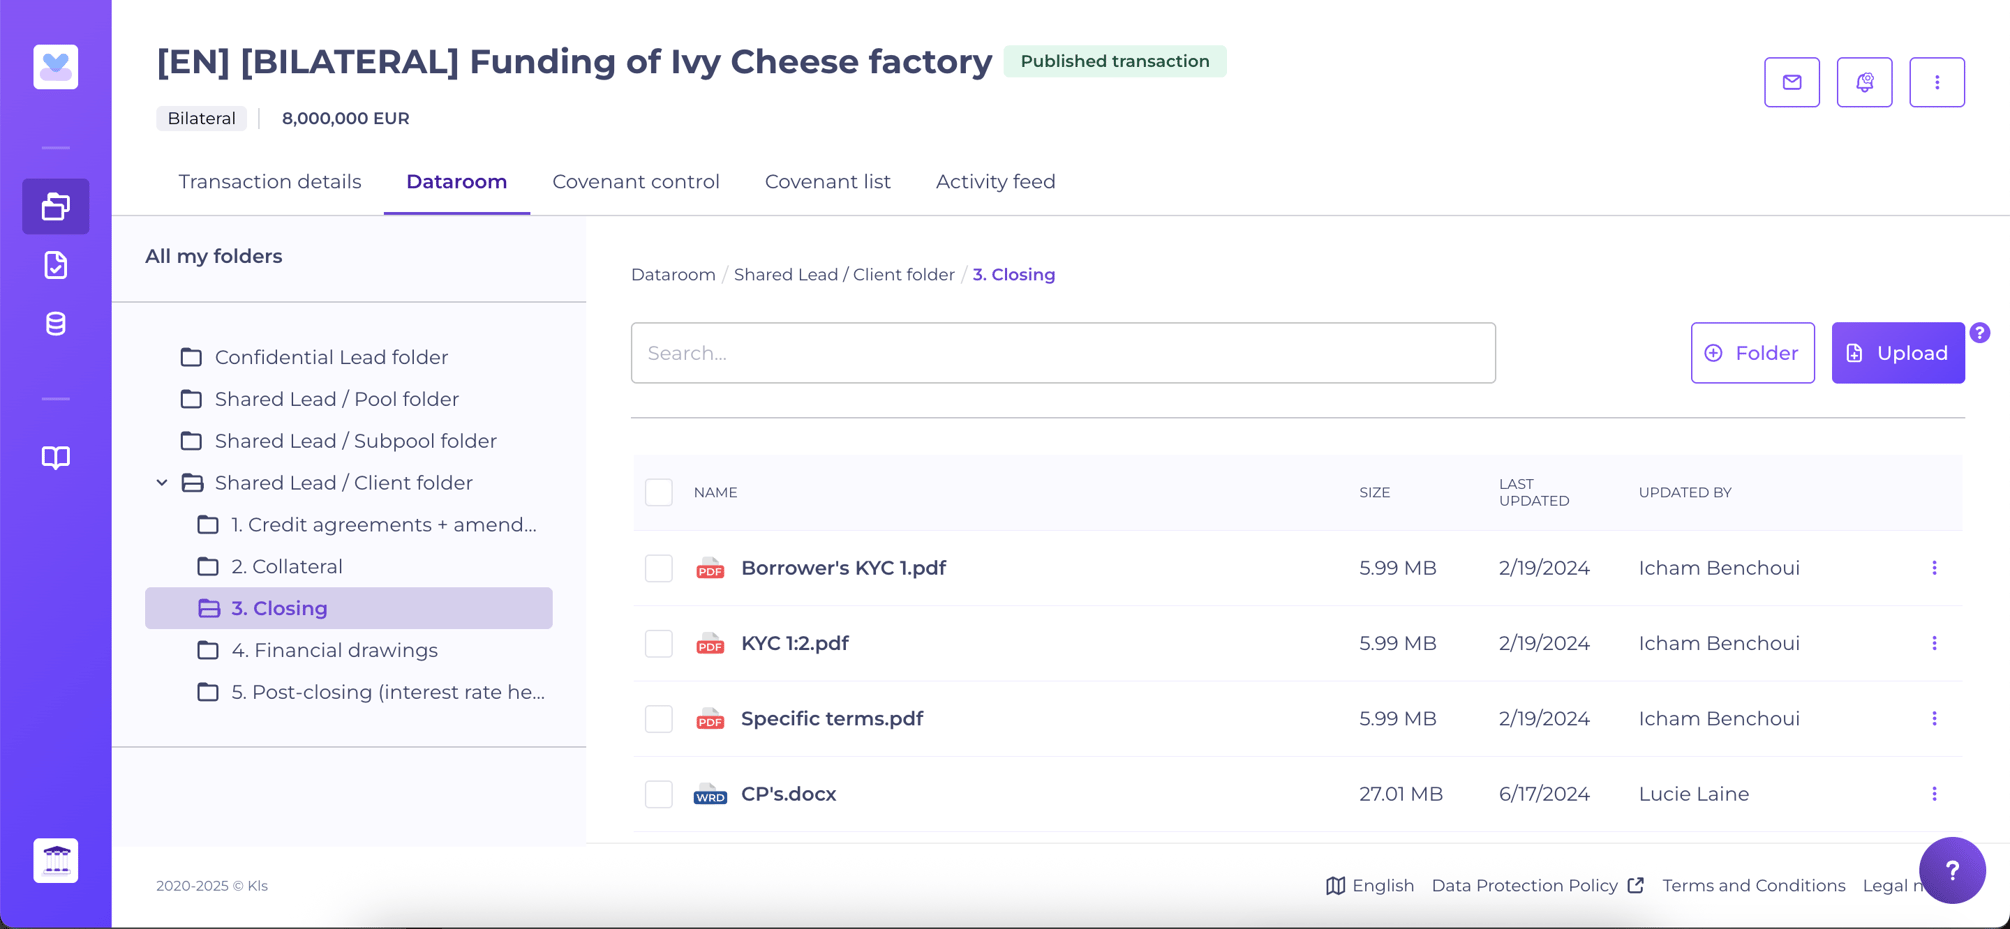2010x929 pixels.
Task: Switch to Activity feed tab
Action: [996, 182]
